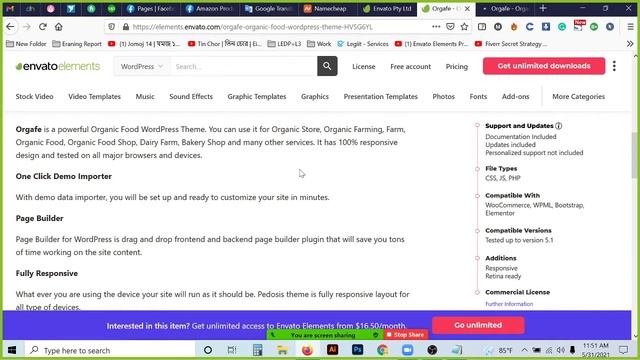Expand More Categories menu
The image size is (640, 360).
coord(578,97)
